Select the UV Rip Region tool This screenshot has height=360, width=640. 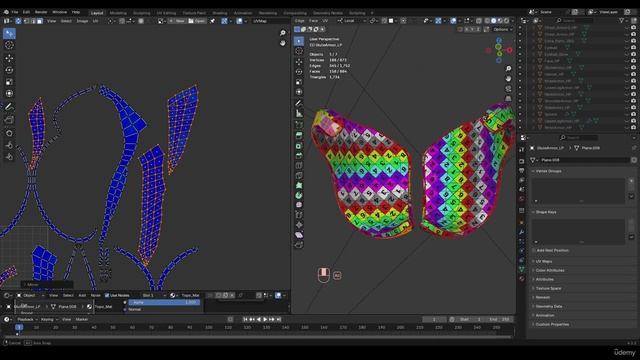pyautogui.click(x=9, y=120)
